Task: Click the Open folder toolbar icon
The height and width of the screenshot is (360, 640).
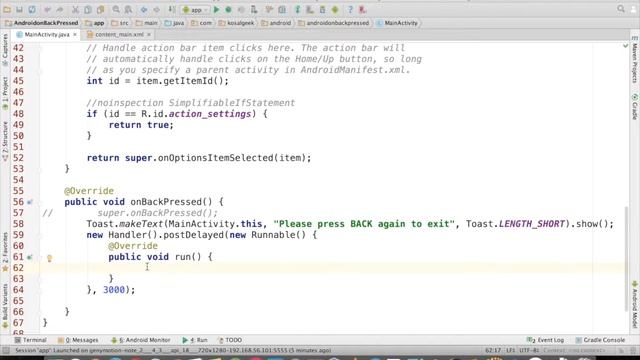Action: [x=7, y=9]
